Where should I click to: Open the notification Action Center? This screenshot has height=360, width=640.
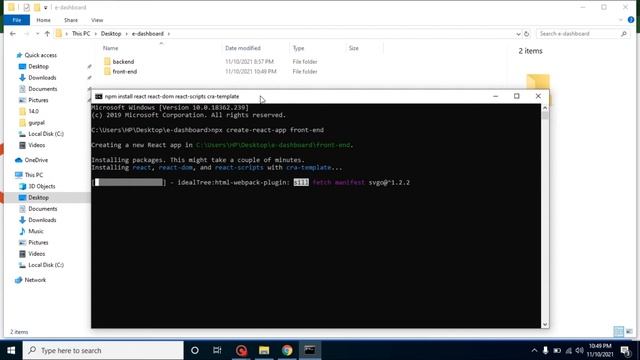pyautogui.click(x=626, y=350)
